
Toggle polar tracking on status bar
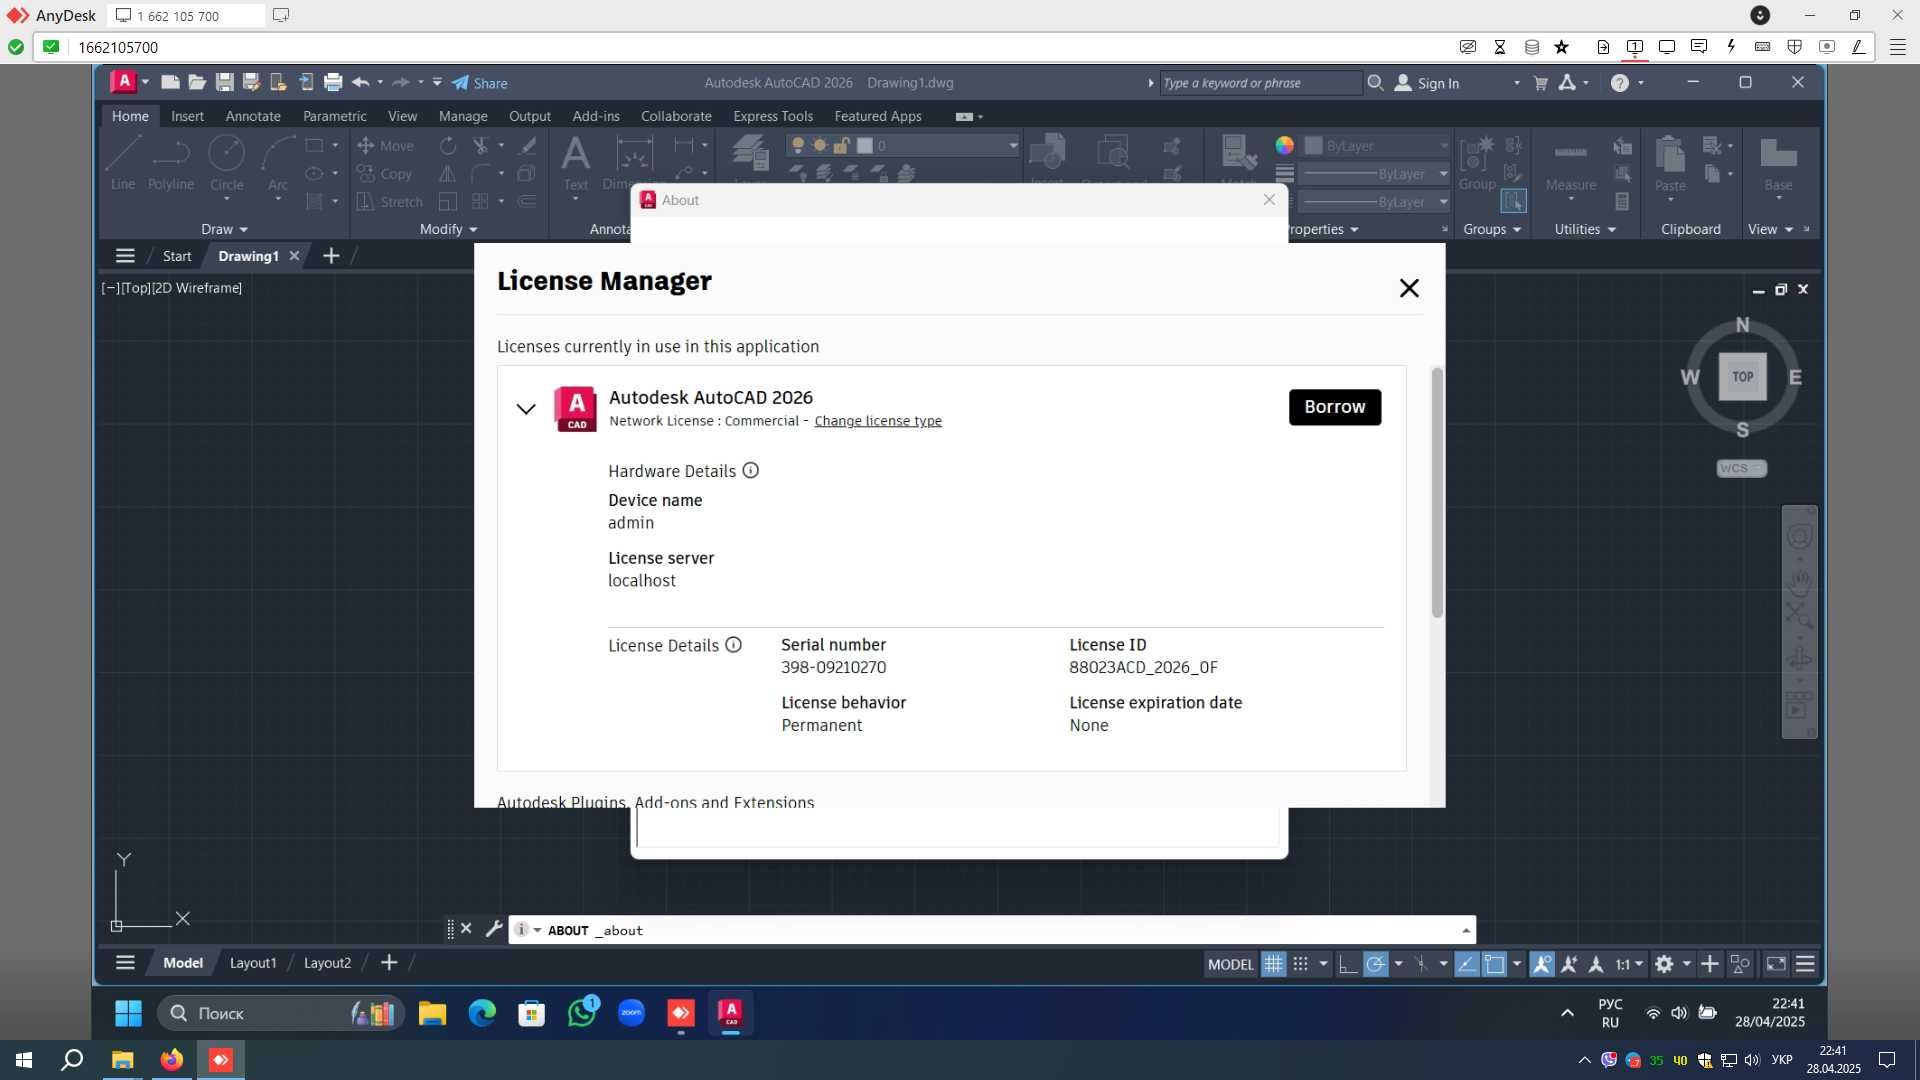point(1376,964)
